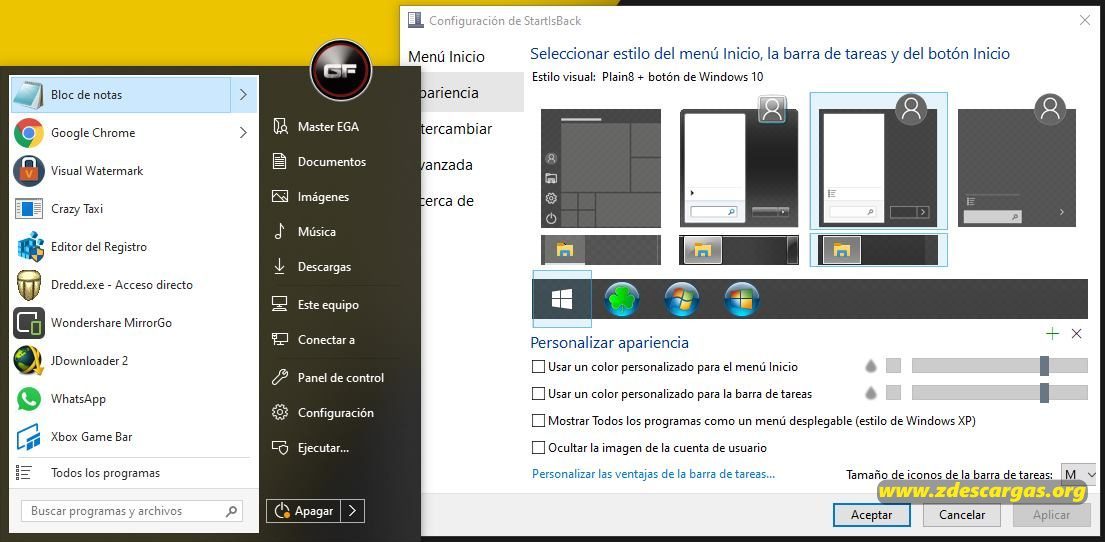1105x542 pixels.
Task: Add a custom start button with plus icon
Action: point(1052,334)
